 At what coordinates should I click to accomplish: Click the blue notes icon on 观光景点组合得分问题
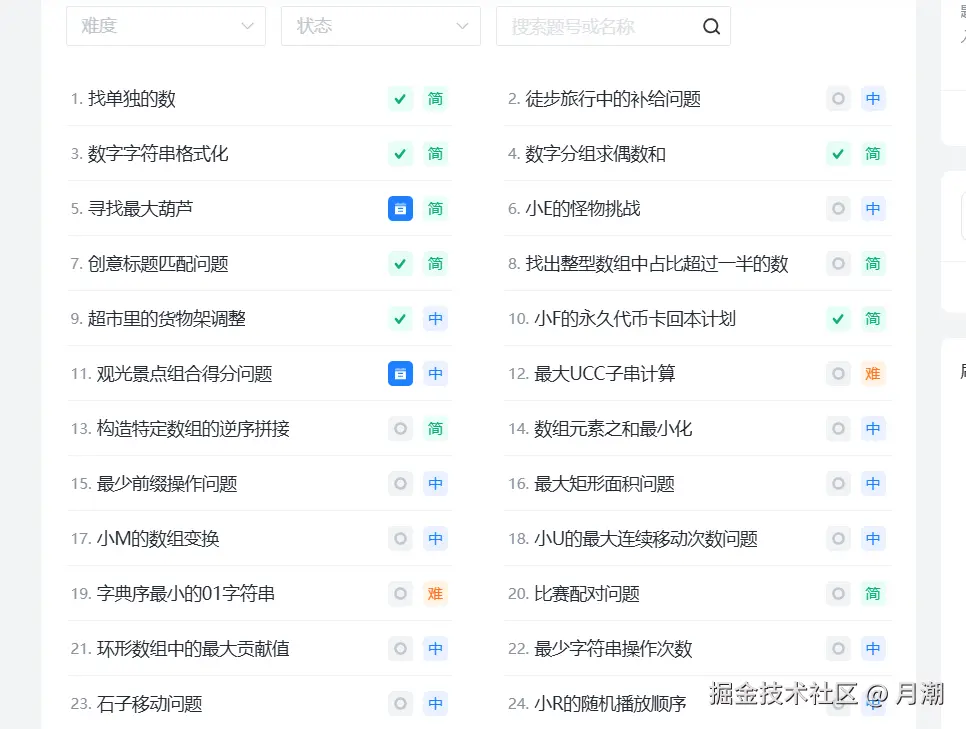coord(400,373)
